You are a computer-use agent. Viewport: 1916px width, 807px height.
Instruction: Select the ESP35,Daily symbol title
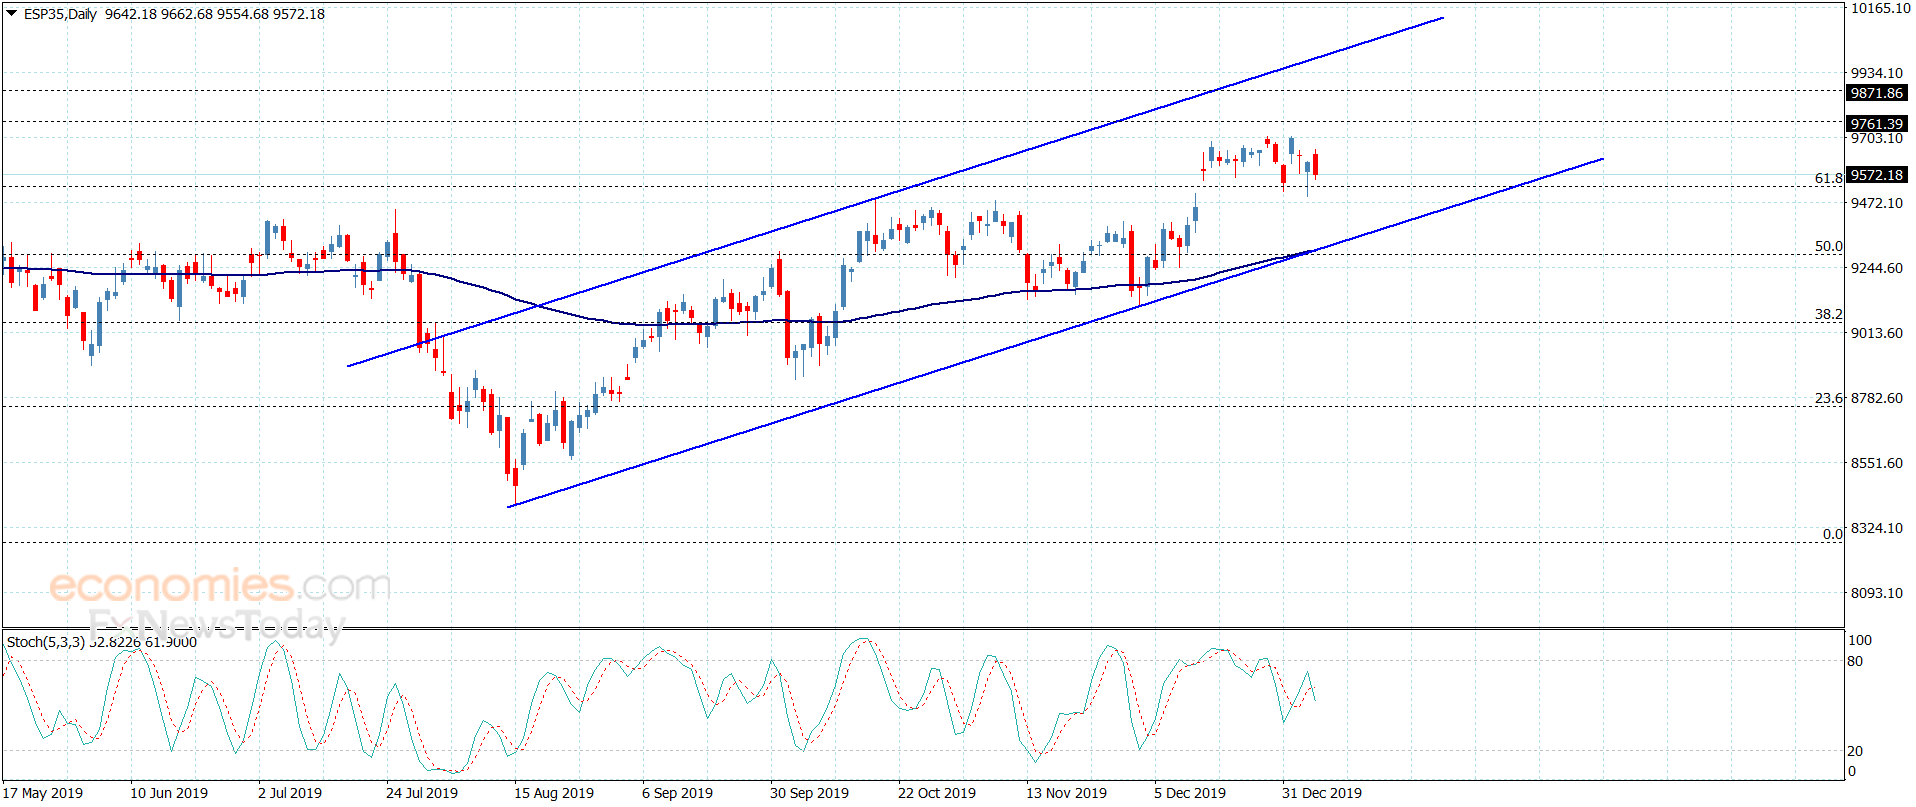(60, 14)
